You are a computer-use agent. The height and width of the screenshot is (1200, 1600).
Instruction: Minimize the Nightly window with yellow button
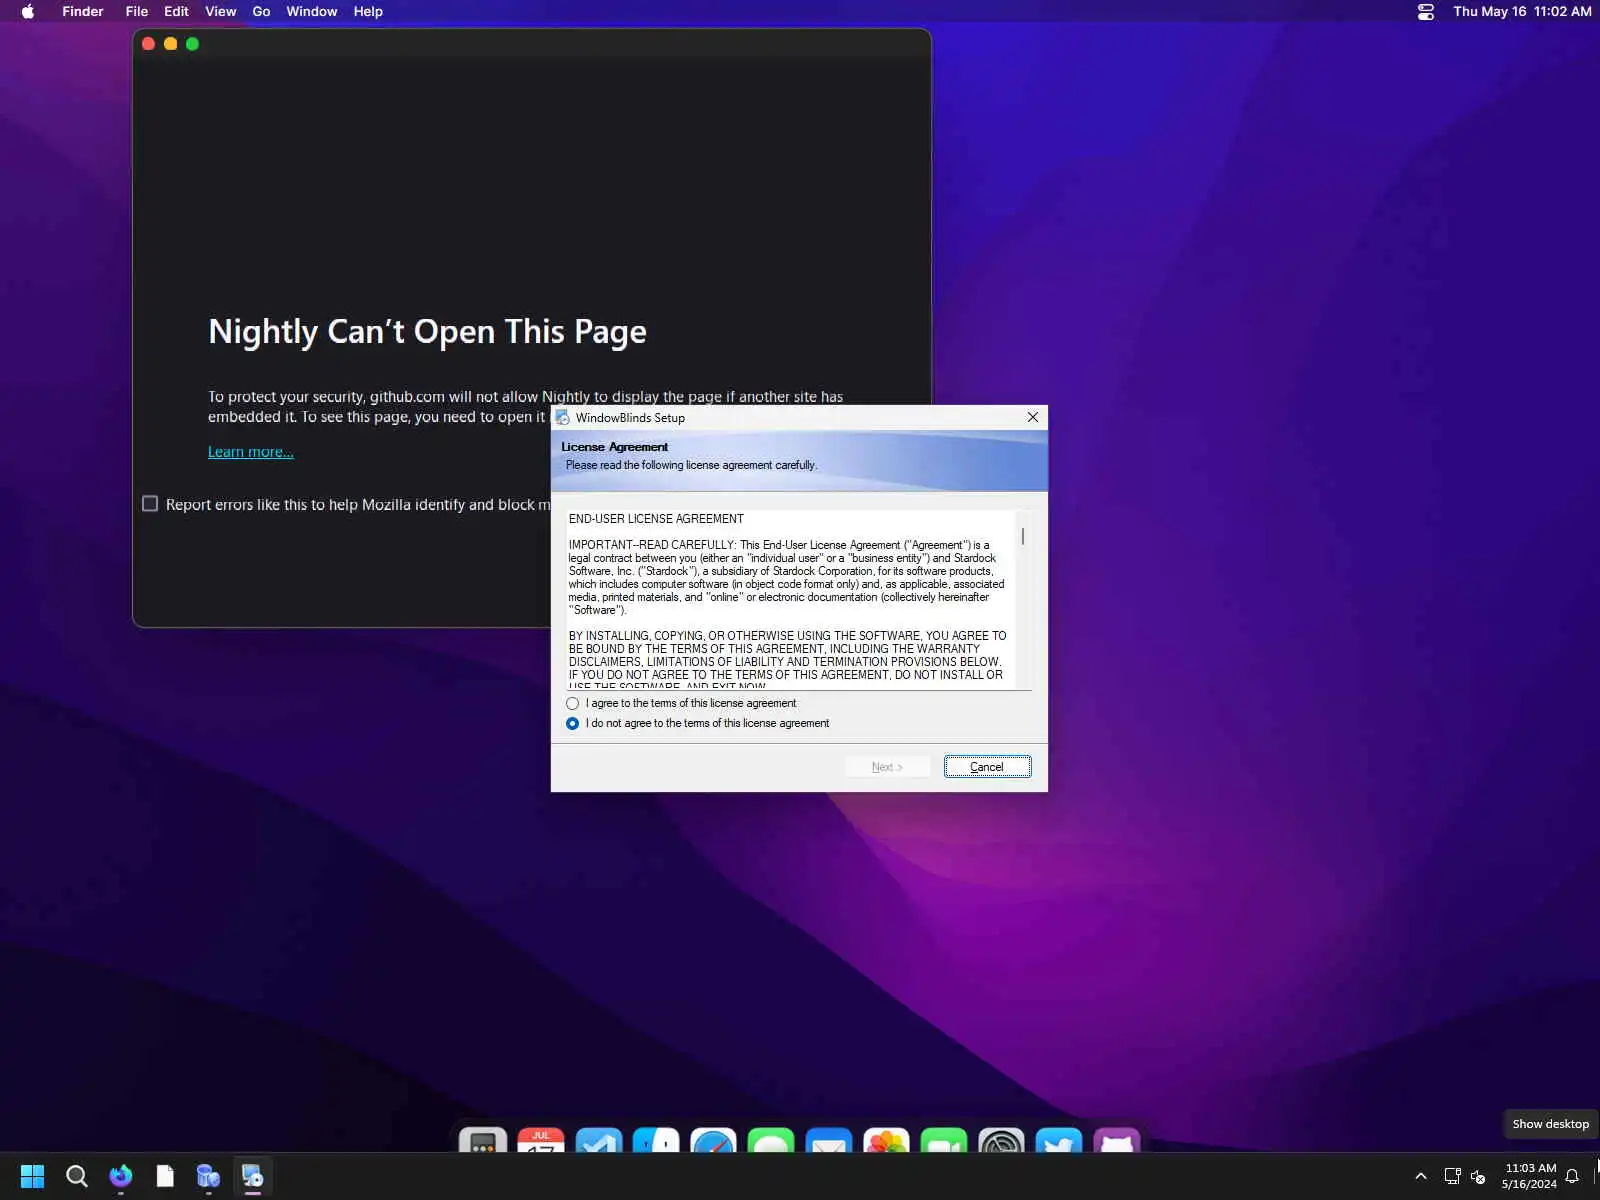coord(170,44)
